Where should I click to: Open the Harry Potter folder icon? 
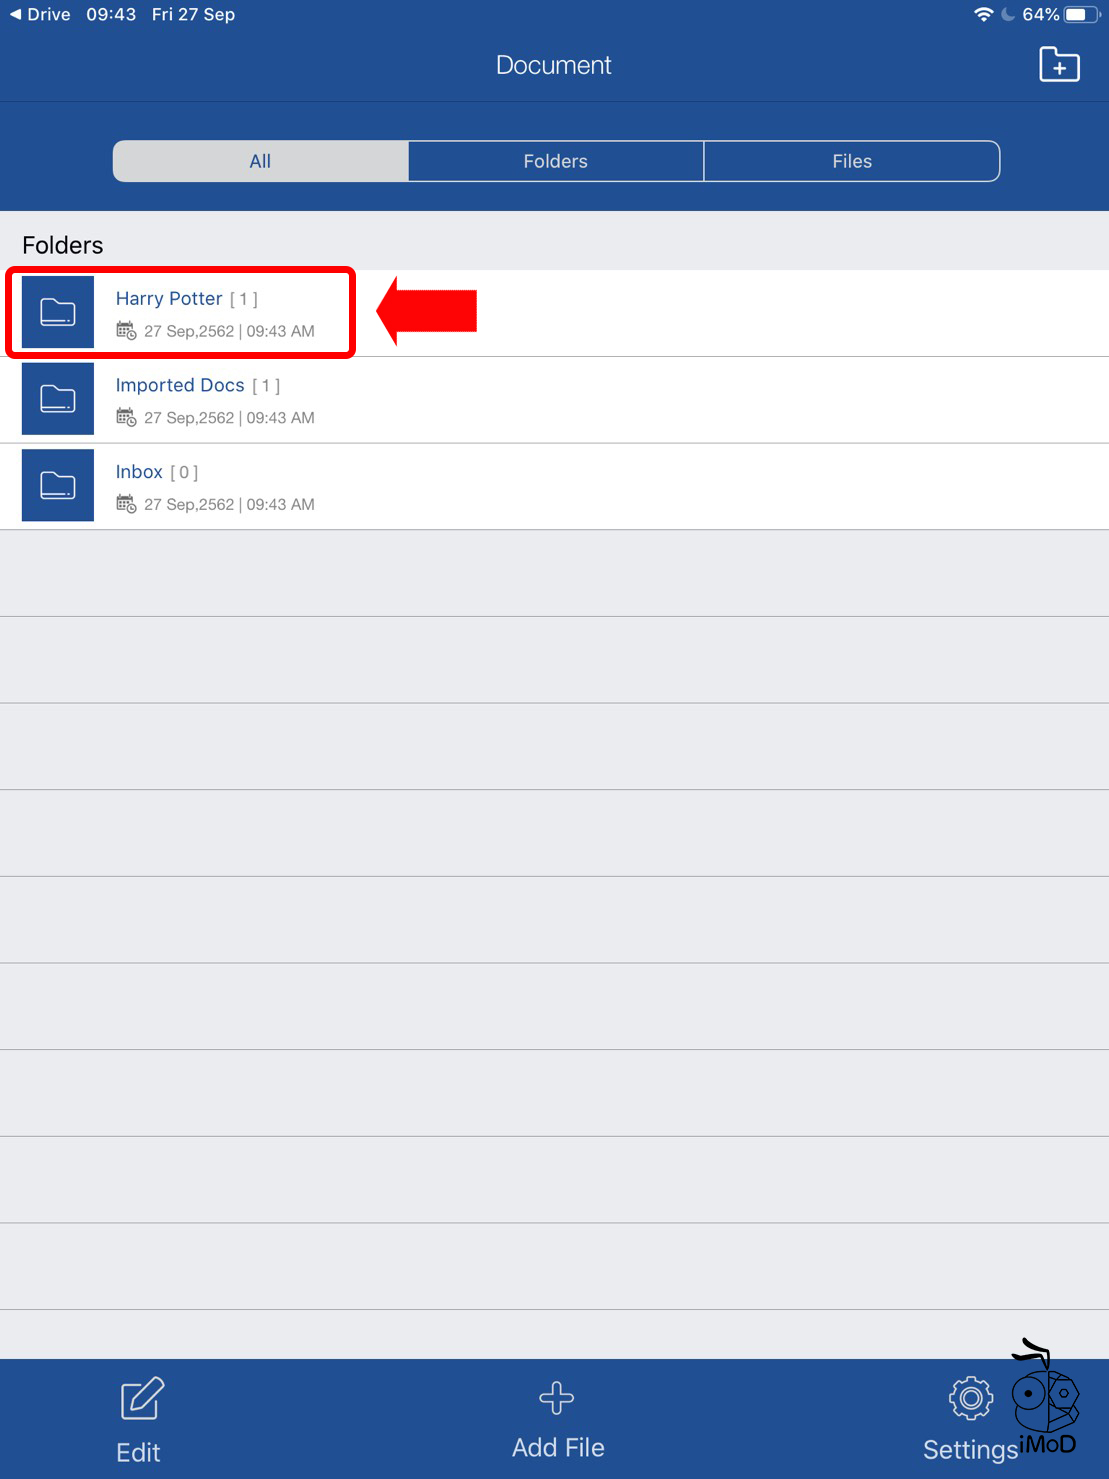click(x=58, y=313)
